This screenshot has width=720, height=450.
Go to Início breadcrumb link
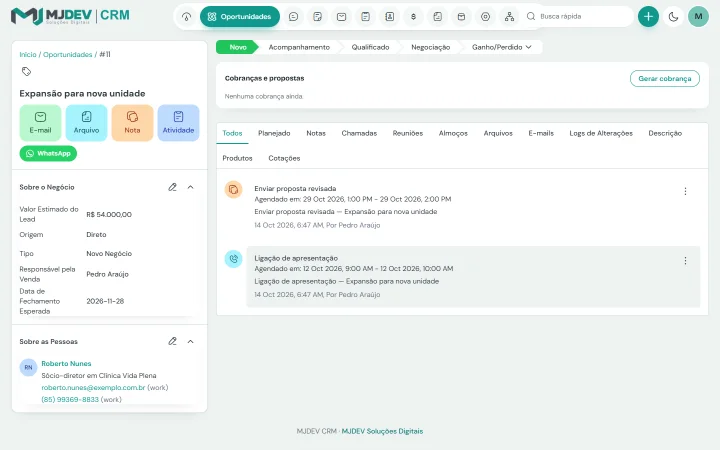tap(28, 54)
